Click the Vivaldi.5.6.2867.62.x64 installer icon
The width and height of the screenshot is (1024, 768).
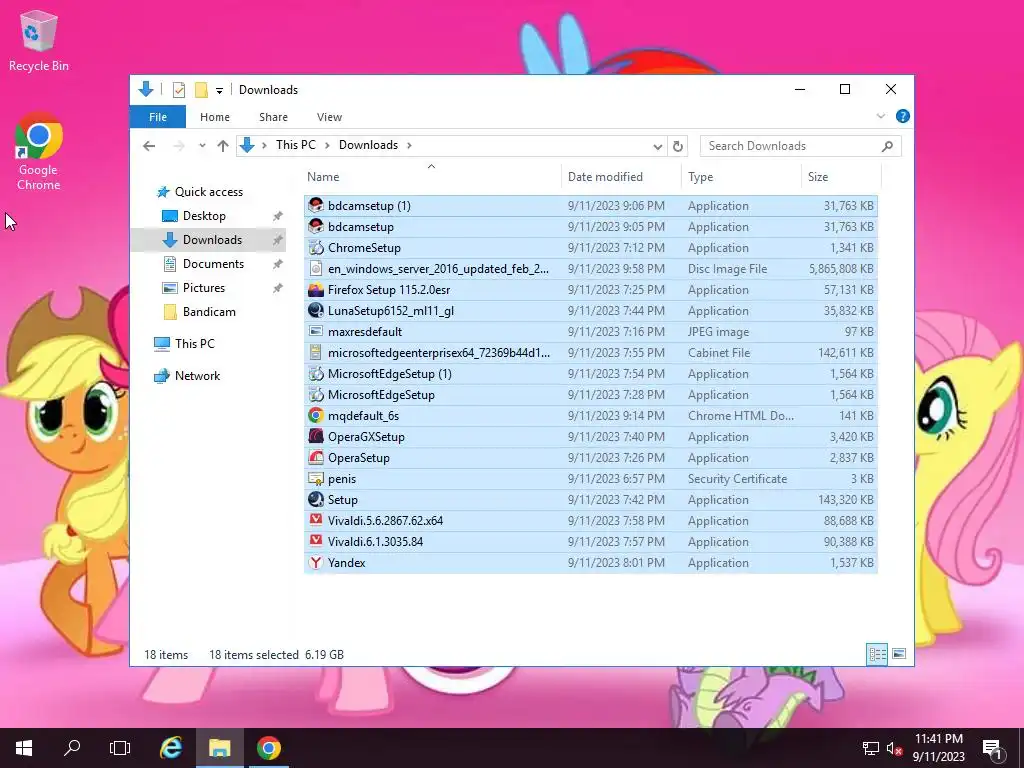pyautogui.click(x=316, y=520)
